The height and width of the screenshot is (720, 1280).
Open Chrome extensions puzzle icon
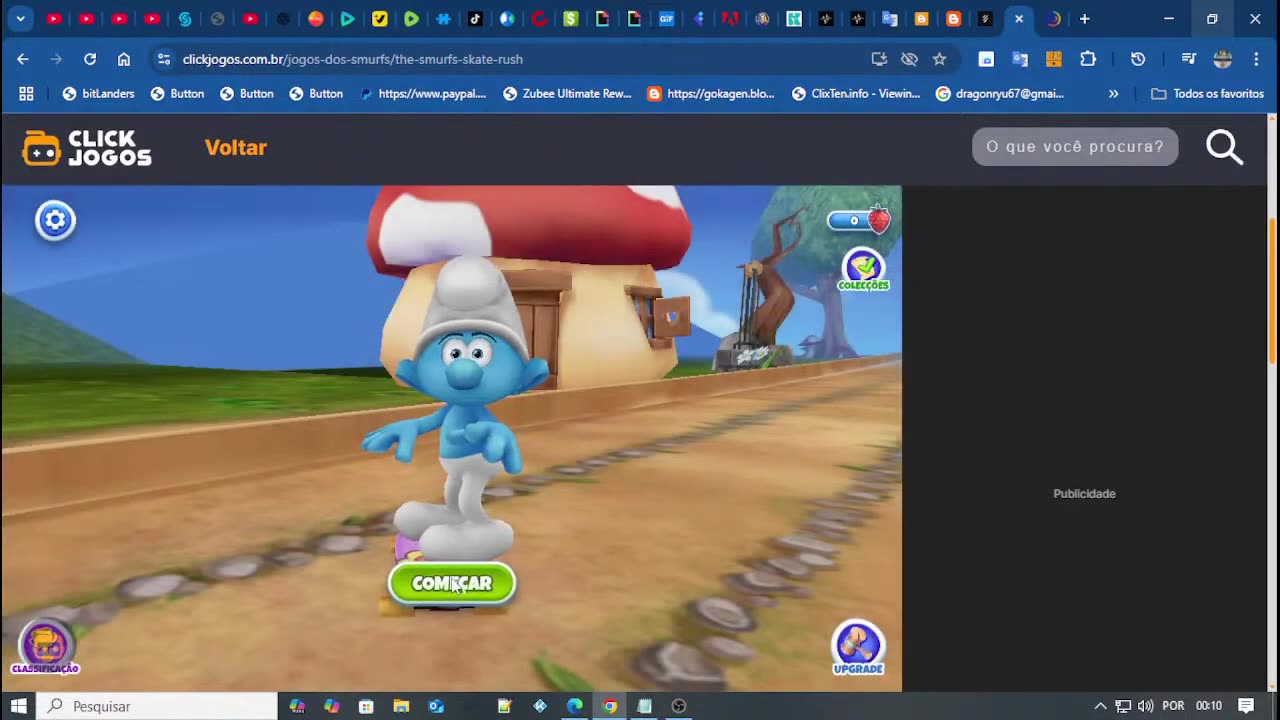click(x=1088, y=59)
